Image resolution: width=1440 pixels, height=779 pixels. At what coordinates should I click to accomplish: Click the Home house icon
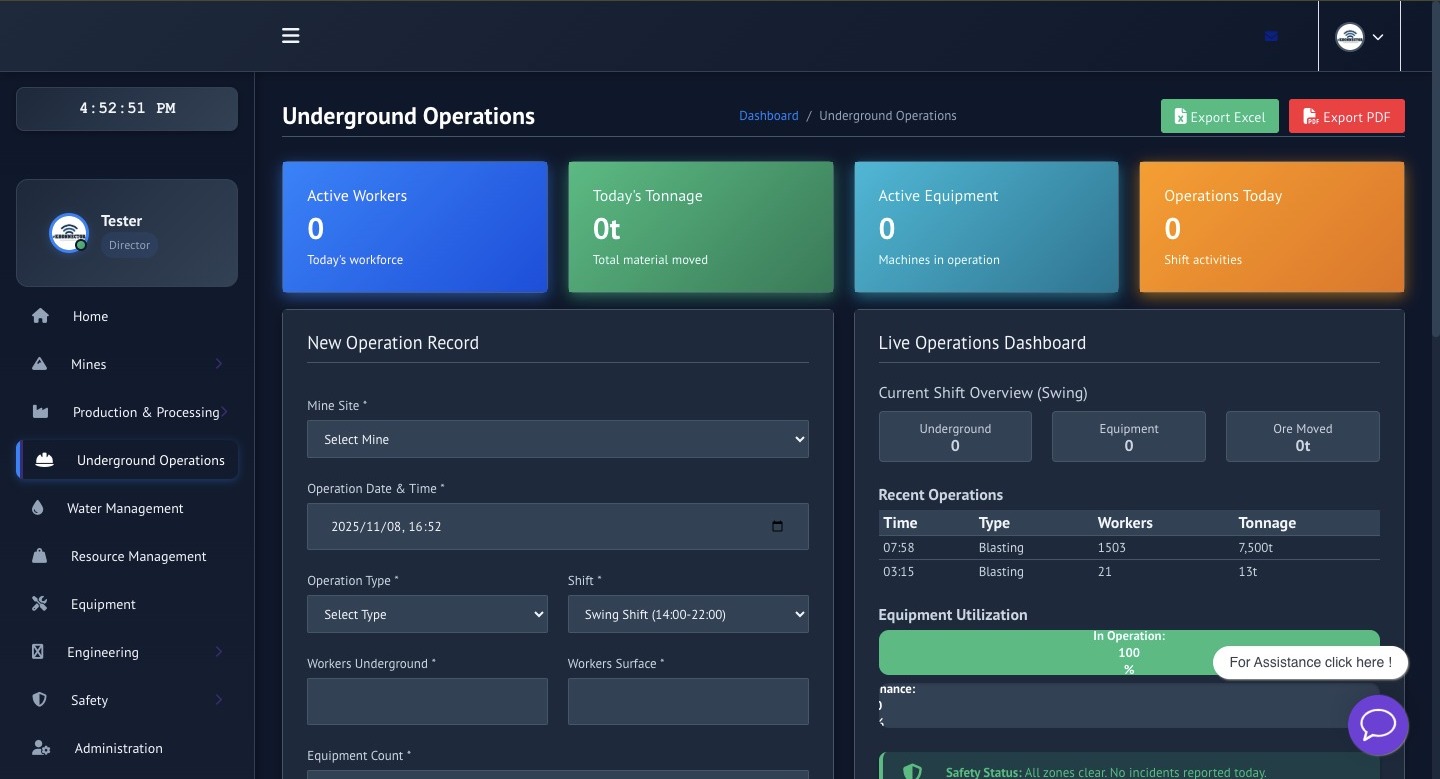[40, 316]
